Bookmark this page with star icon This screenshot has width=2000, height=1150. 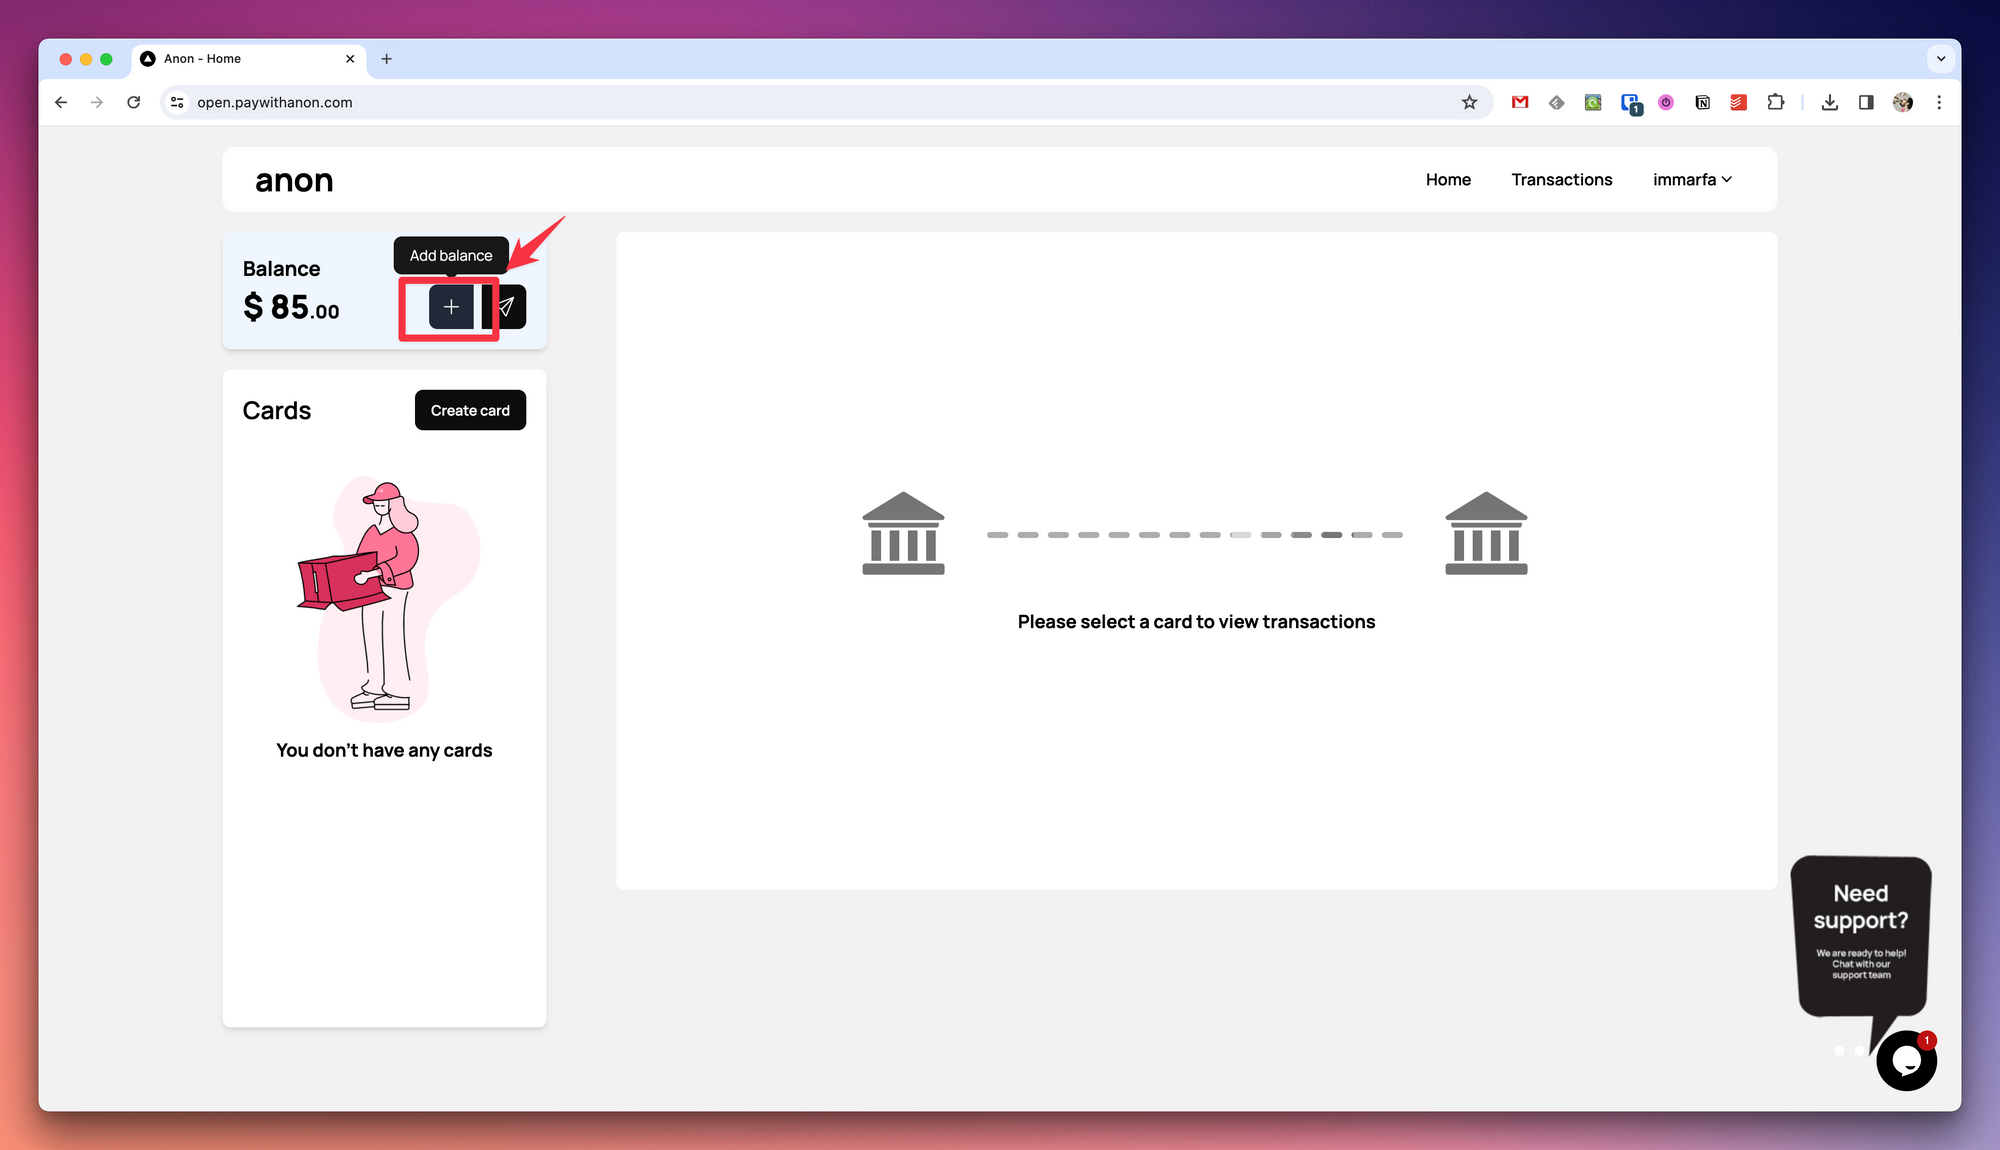1469,102
